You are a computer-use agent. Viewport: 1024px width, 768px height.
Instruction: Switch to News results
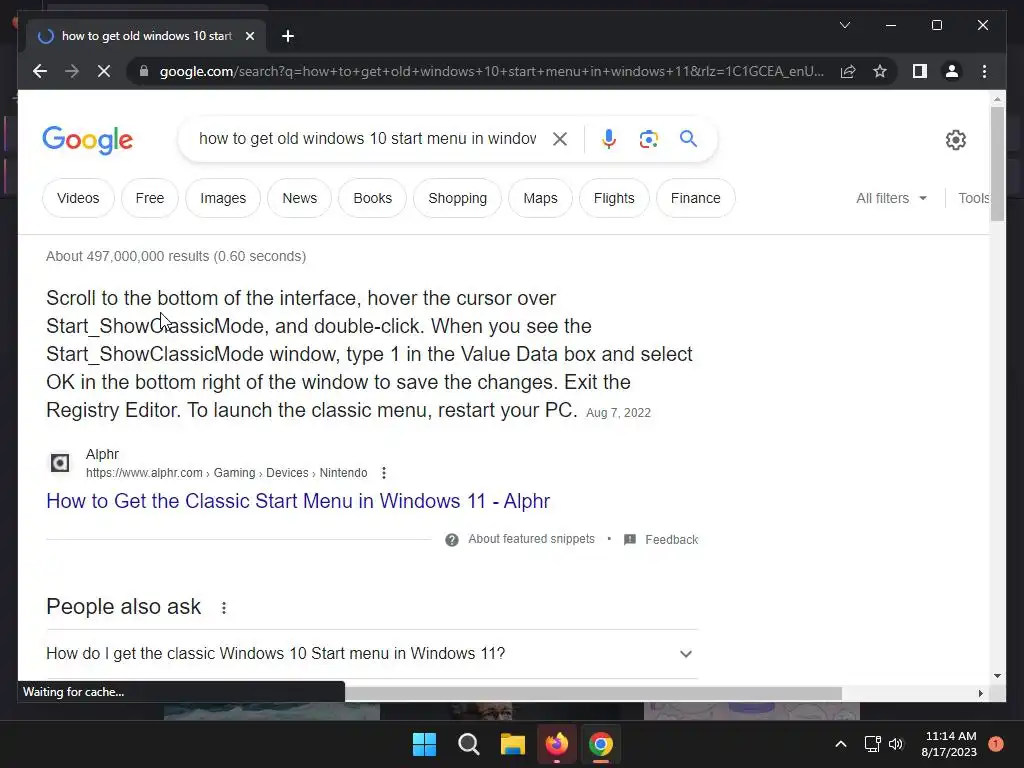(x=300, y=198)
